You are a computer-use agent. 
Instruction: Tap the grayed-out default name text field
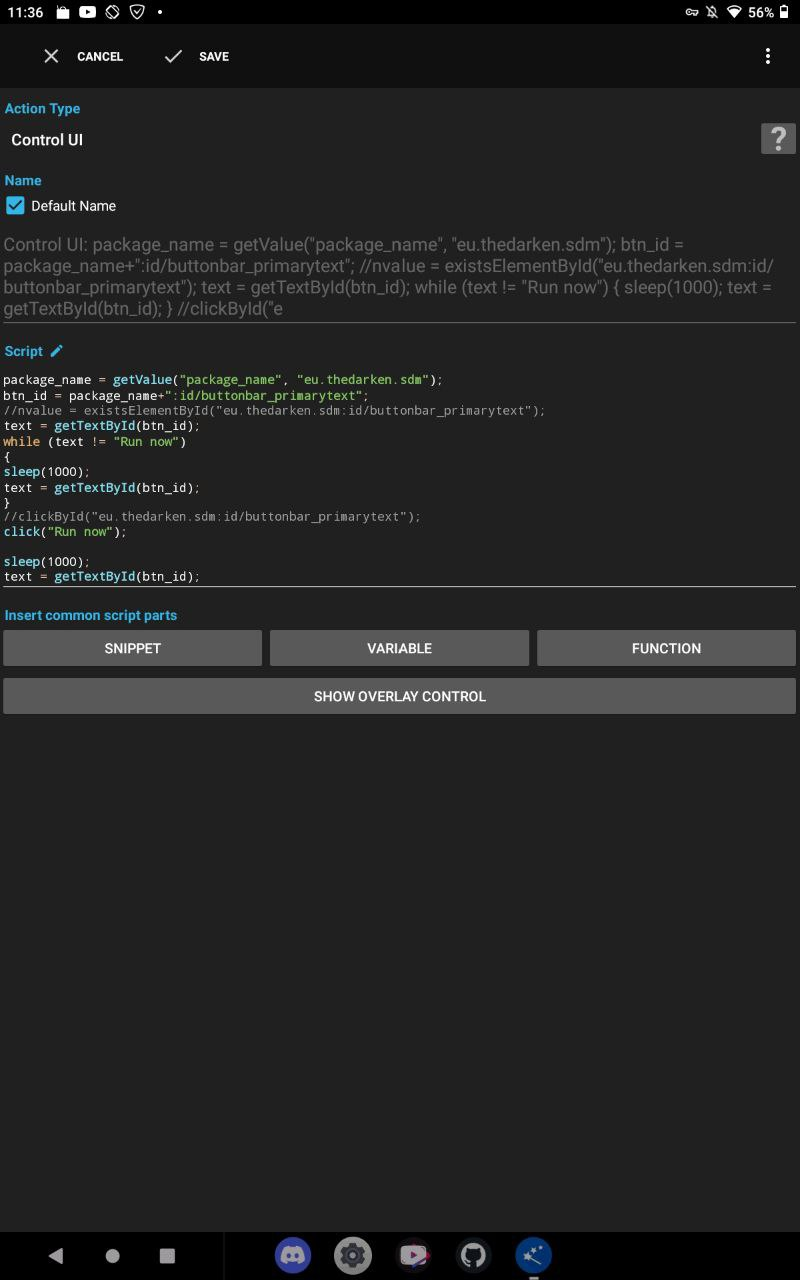(400, 277)
